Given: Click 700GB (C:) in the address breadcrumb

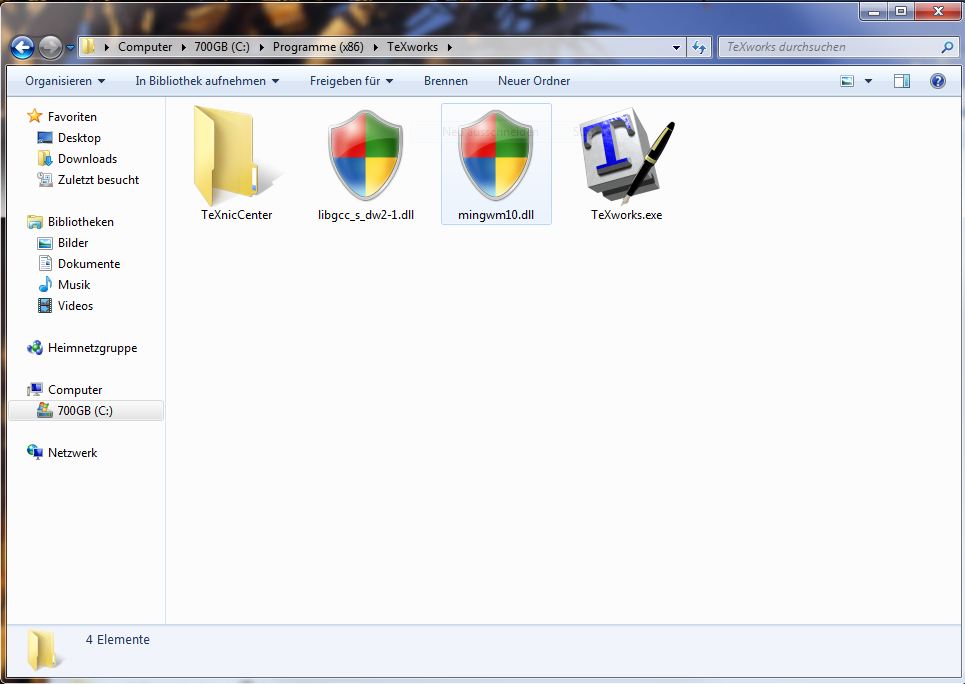Looking at the screenshot, I should click(222, 47).
